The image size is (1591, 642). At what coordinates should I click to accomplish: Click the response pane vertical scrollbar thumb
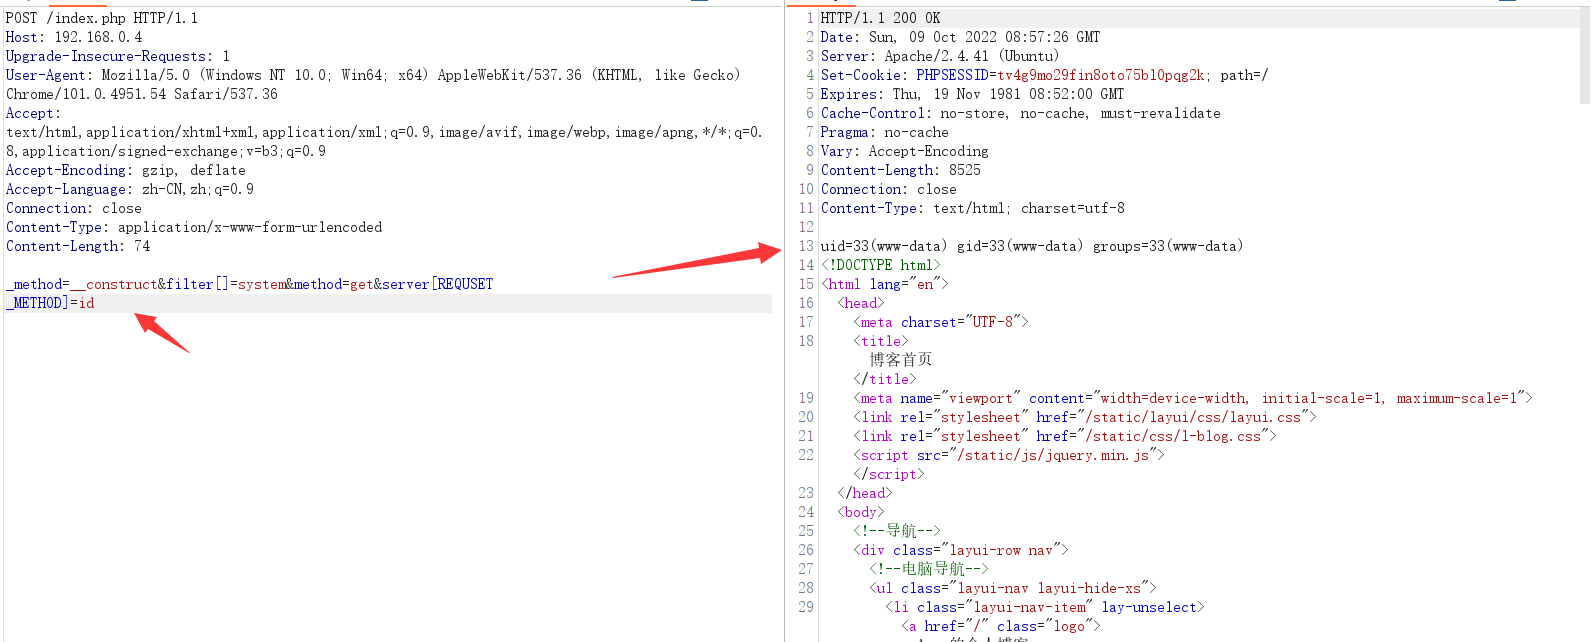[1584, 56]
